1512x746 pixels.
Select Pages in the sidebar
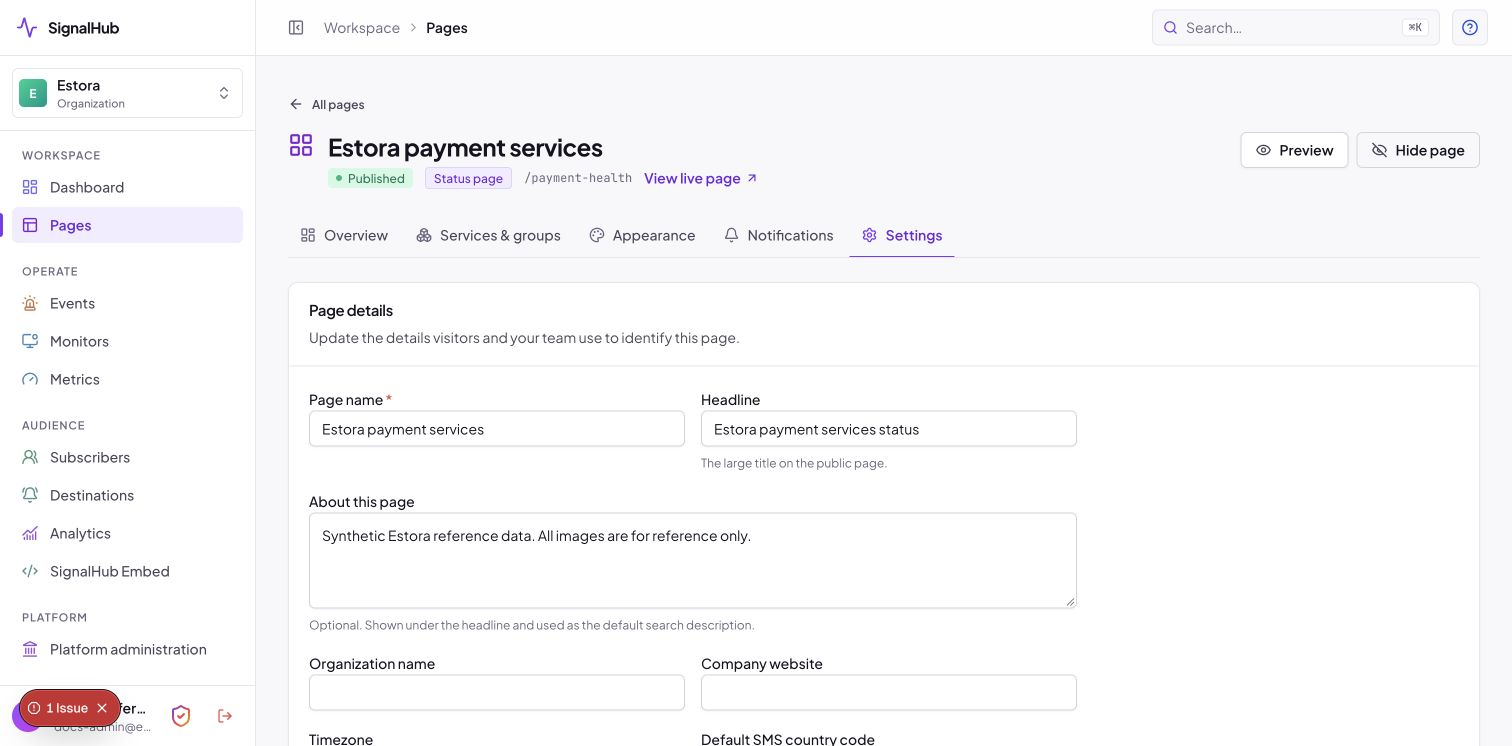coord(127,225)
